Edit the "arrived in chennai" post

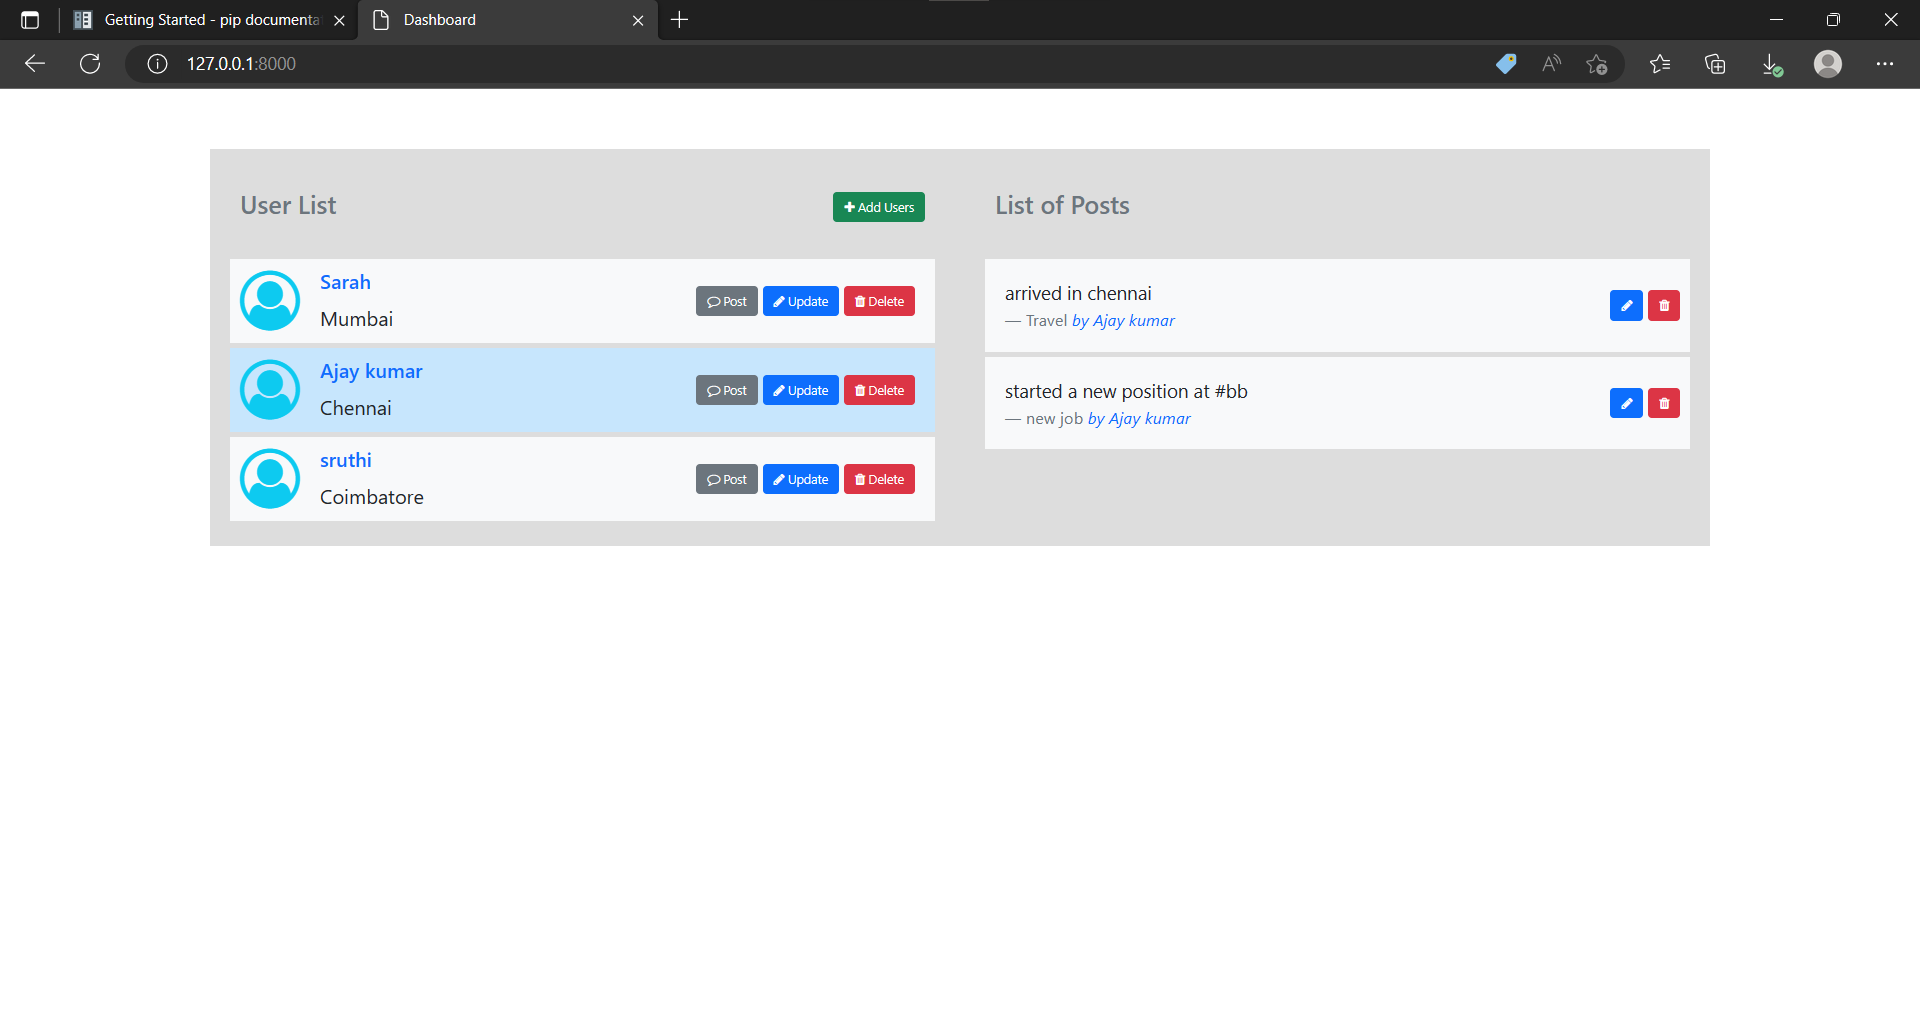1625,306
